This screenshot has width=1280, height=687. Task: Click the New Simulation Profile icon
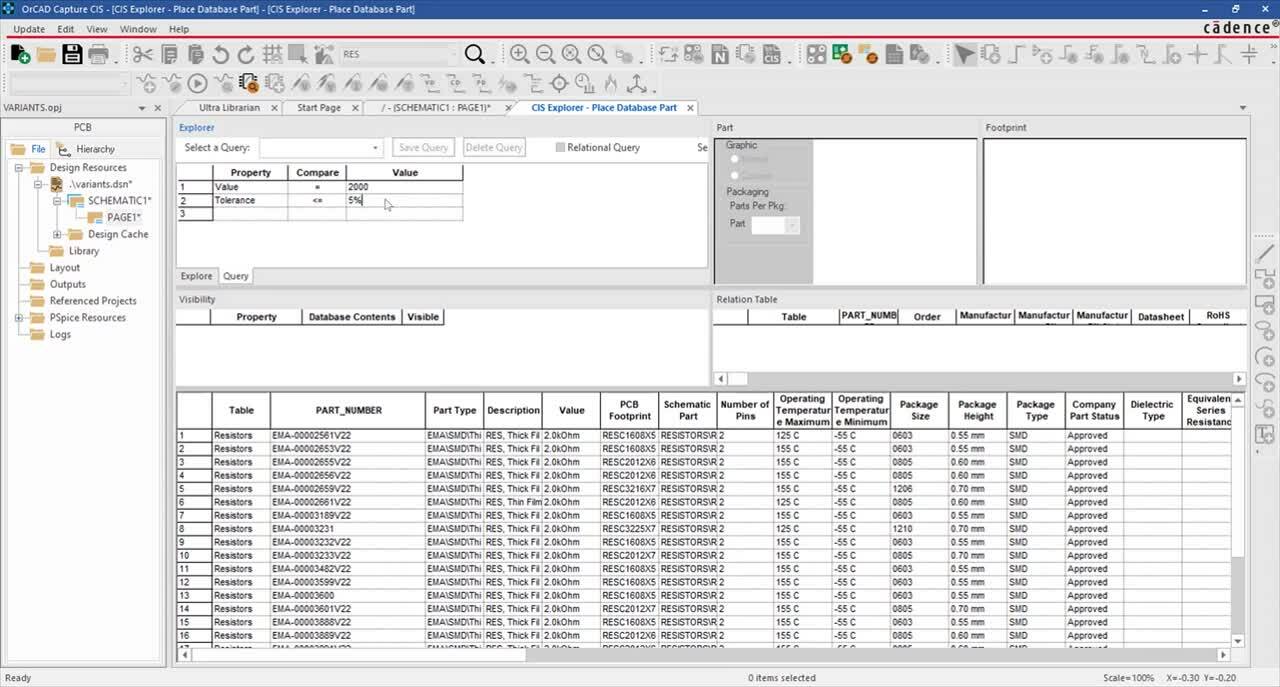147,84
